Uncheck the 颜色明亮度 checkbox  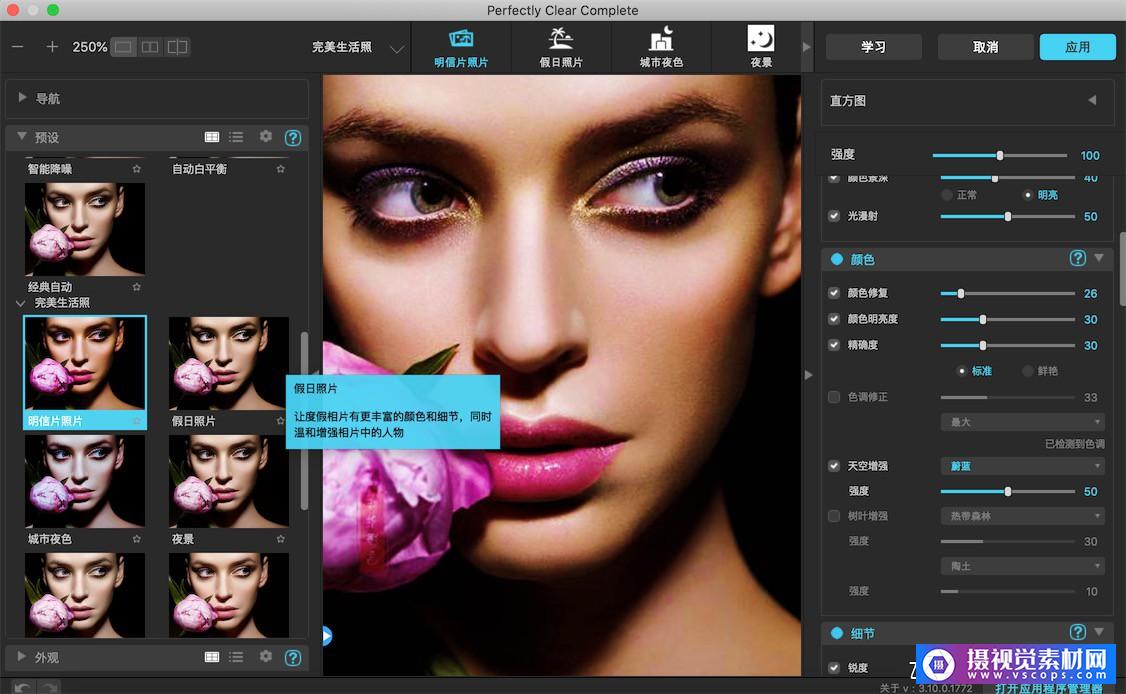[x=834, y=319]
